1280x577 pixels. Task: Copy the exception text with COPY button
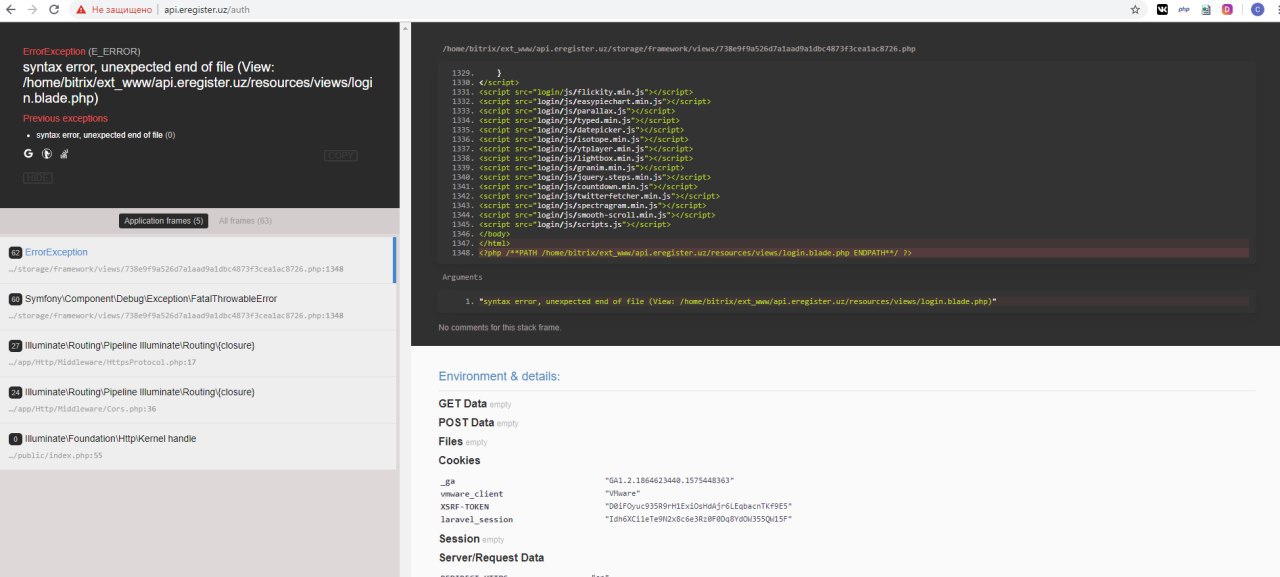[341, 155]
